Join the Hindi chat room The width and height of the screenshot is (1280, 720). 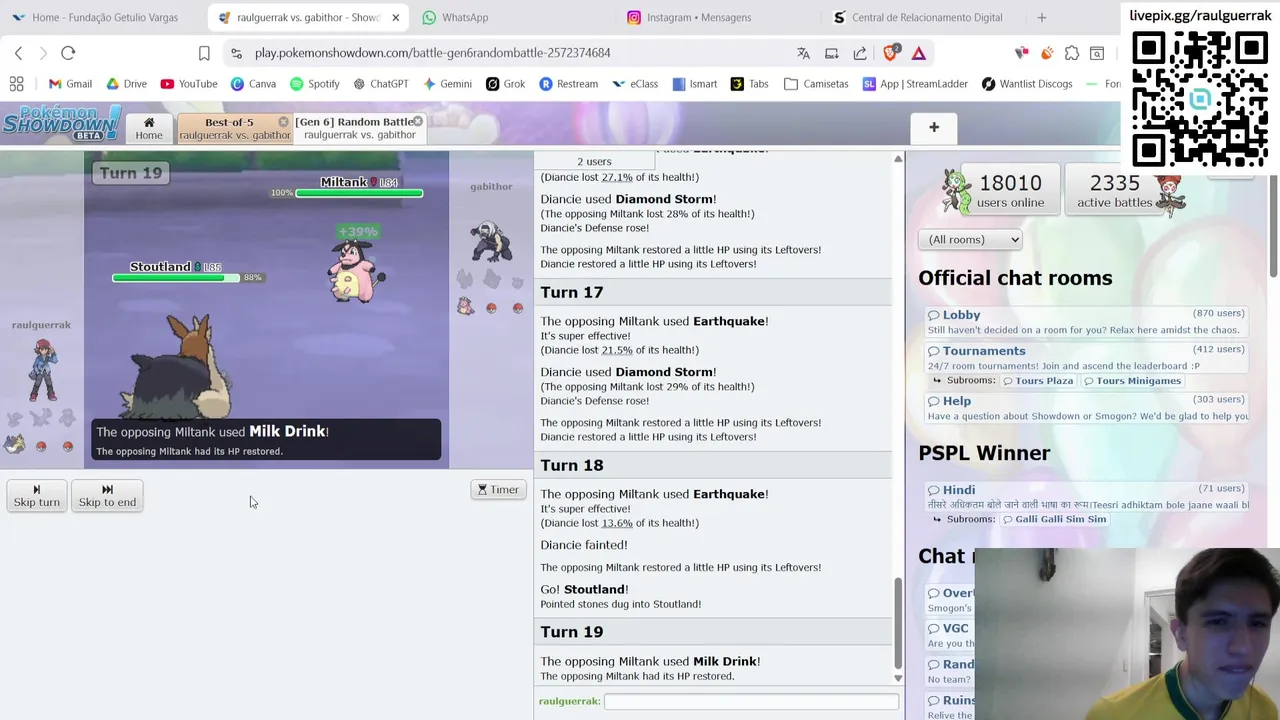(1087, 496)
